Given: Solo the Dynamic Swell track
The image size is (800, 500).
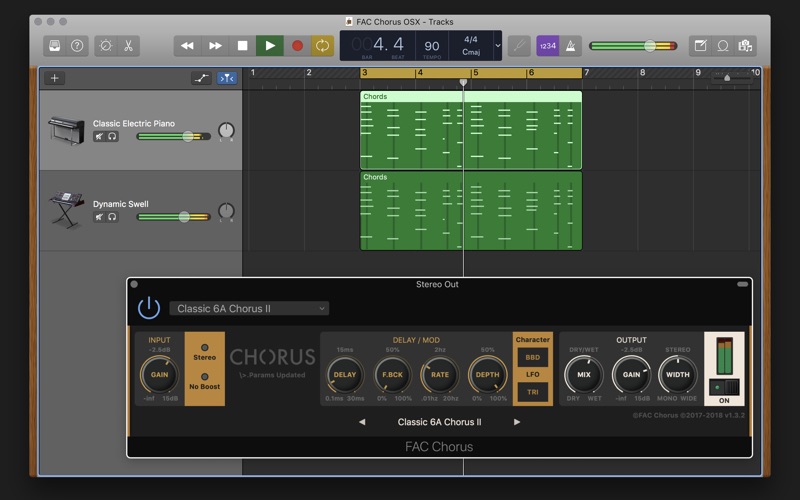Looking at the screenshot, I should [112, 217].
